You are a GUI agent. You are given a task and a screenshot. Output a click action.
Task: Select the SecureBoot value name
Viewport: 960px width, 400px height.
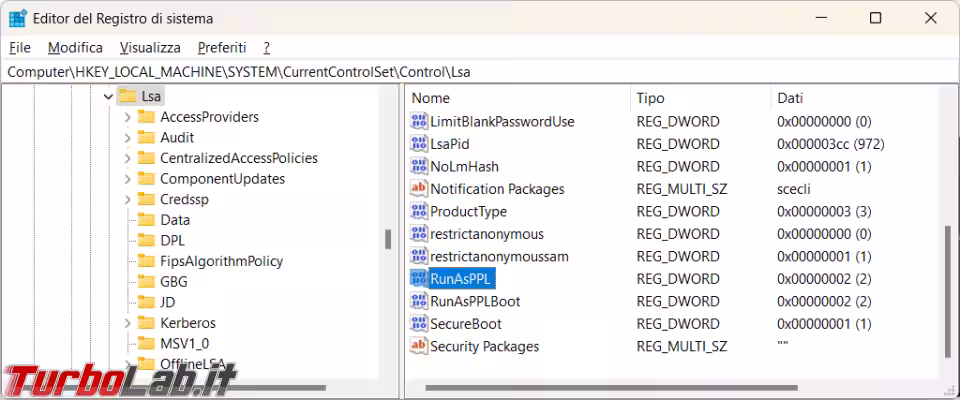tap(466, 323)
